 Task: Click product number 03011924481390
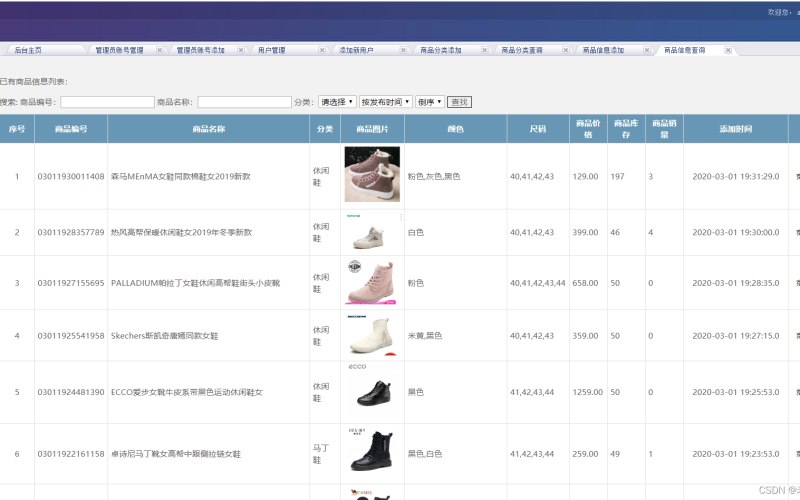click(x=71, y=392)
